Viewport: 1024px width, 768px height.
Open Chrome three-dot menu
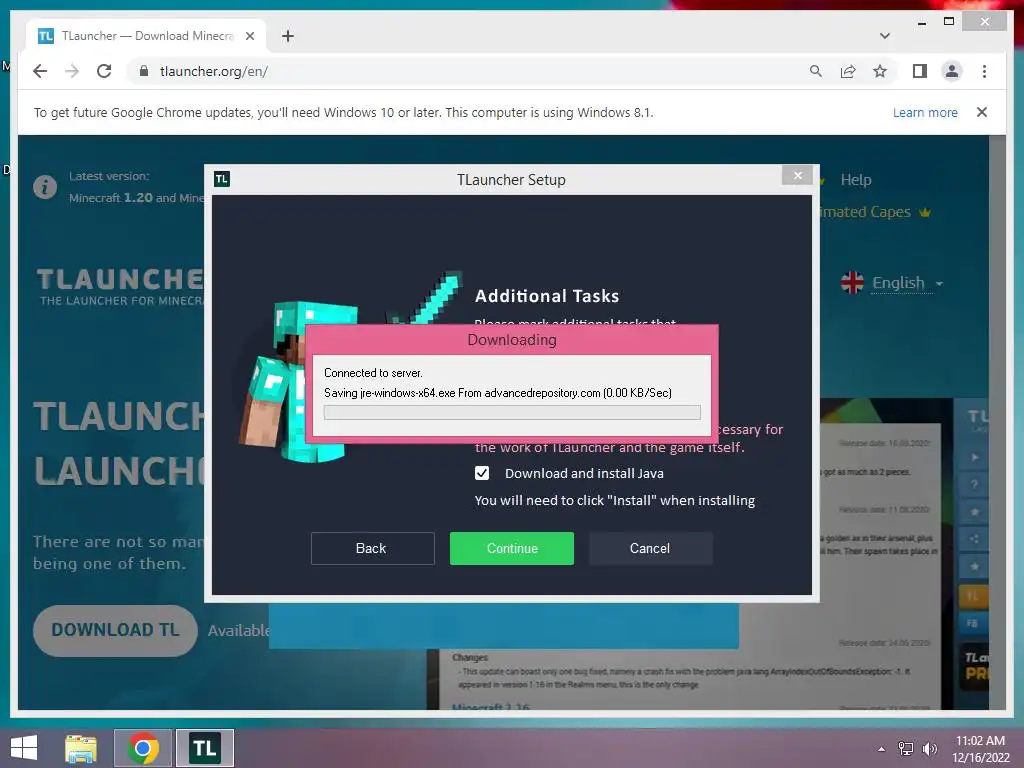click(x=984, y=71)
